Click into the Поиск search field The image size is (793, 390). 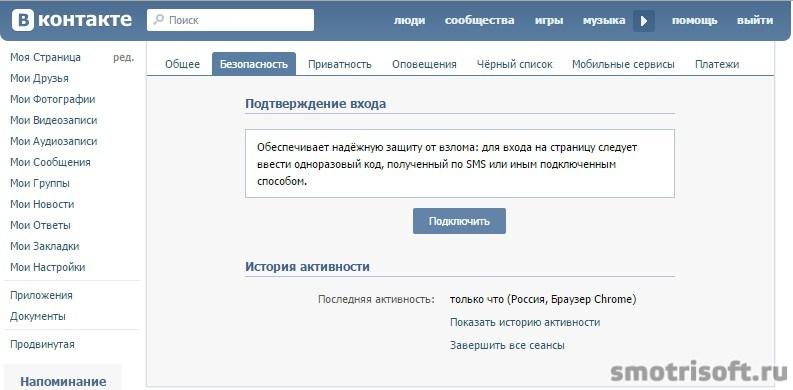click(x=231, y=20)
